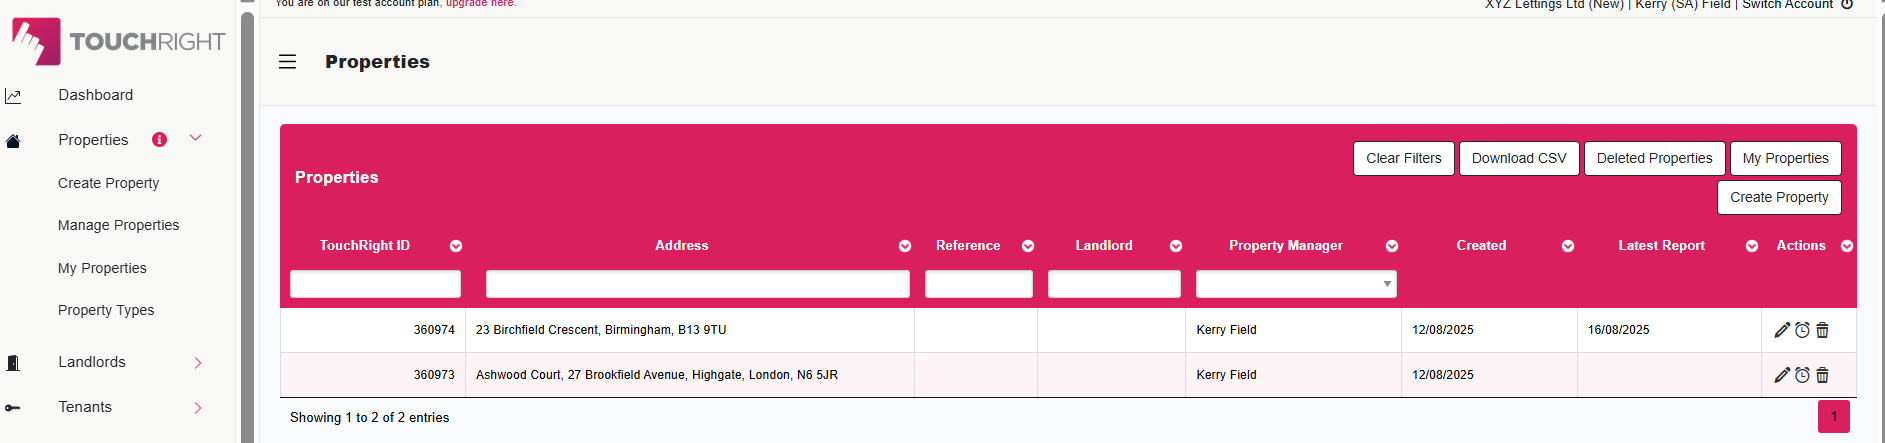This screenshot has height=443, width=1885.
Task: Click the alarm clock icon for Ashwood Court
Action: [1802, 375]
